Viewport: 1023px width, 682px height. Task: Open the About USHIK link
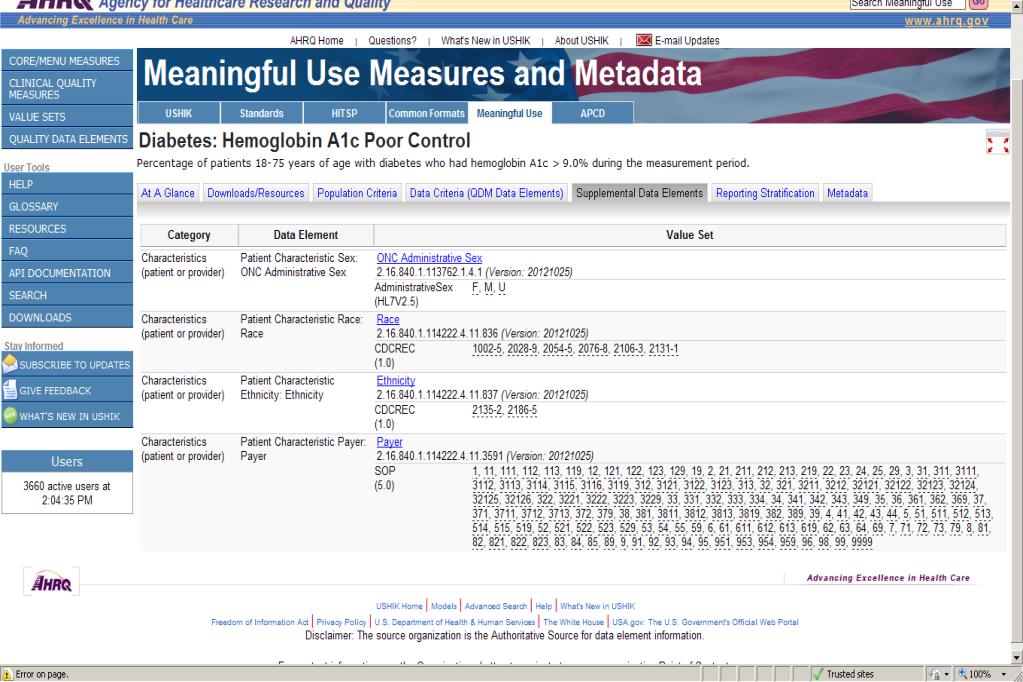point(581,40)
